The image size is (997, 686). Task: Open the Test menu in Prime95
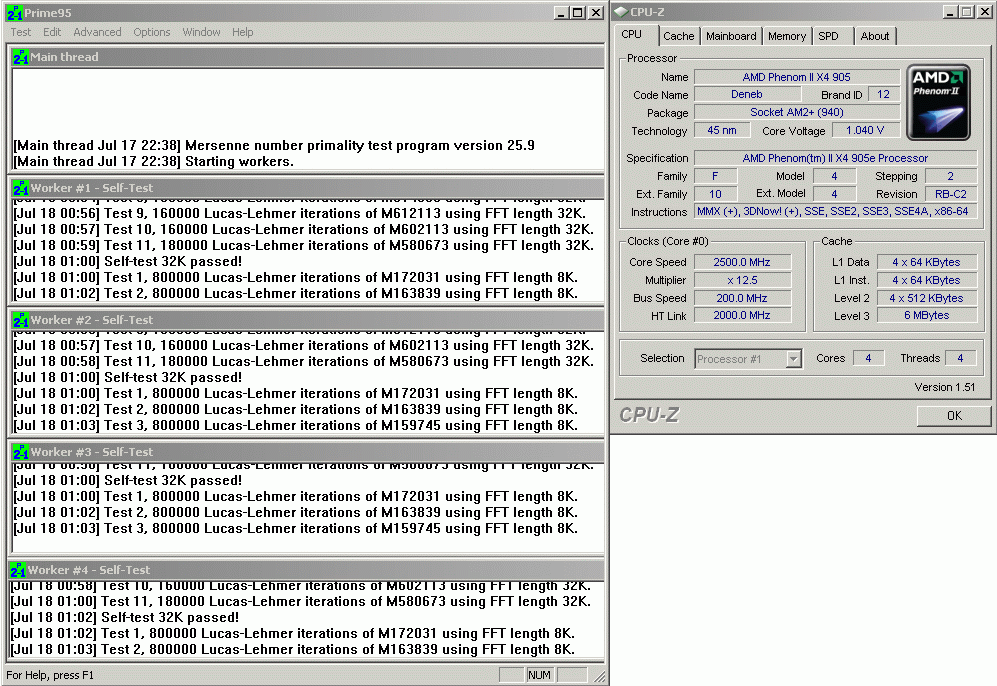pyautogui.click(x=21, y=32)
